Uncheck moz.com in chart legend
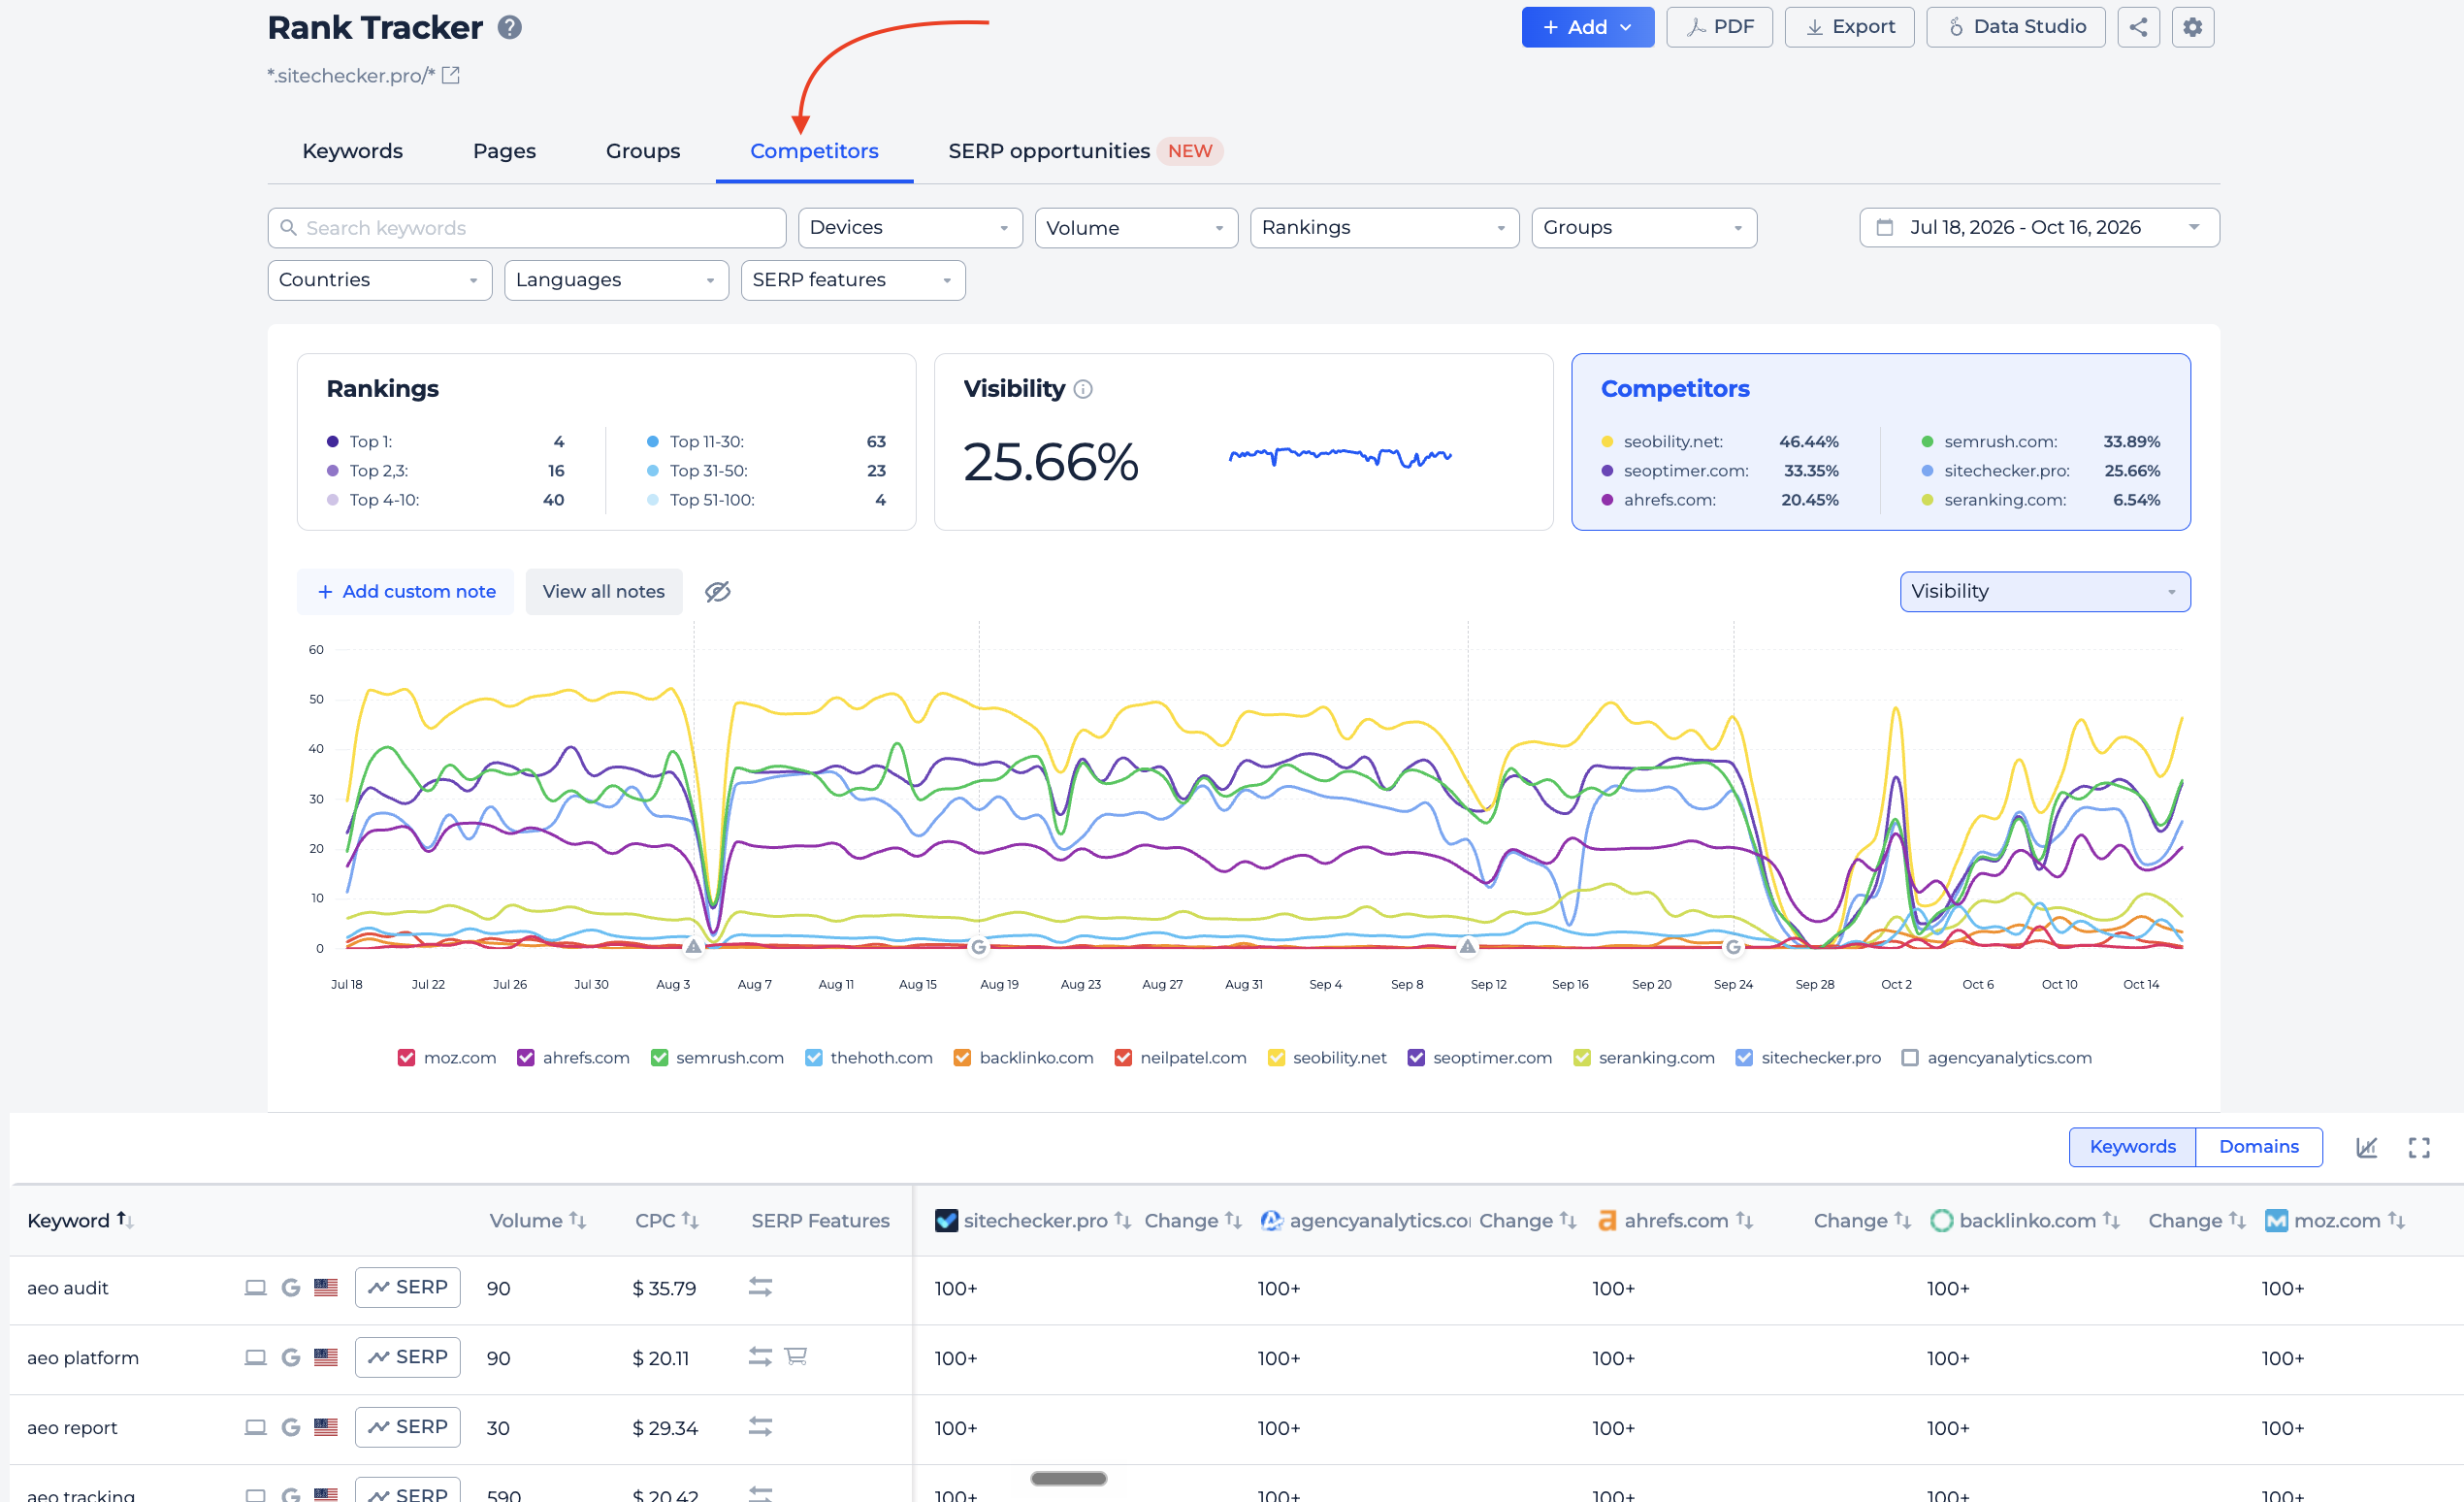Screen dimensions: 2464x1502 tap(406, 1058)
